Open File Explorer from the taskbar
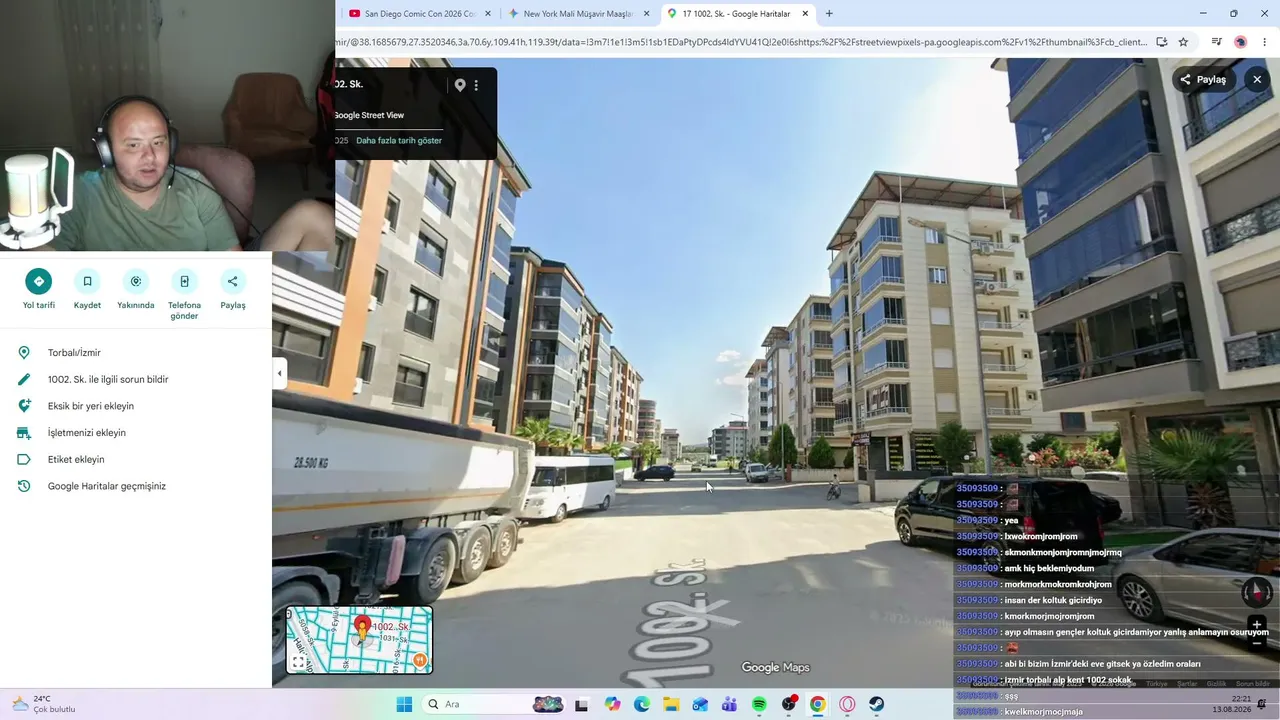1280x720 pixels. coord(671,704)
